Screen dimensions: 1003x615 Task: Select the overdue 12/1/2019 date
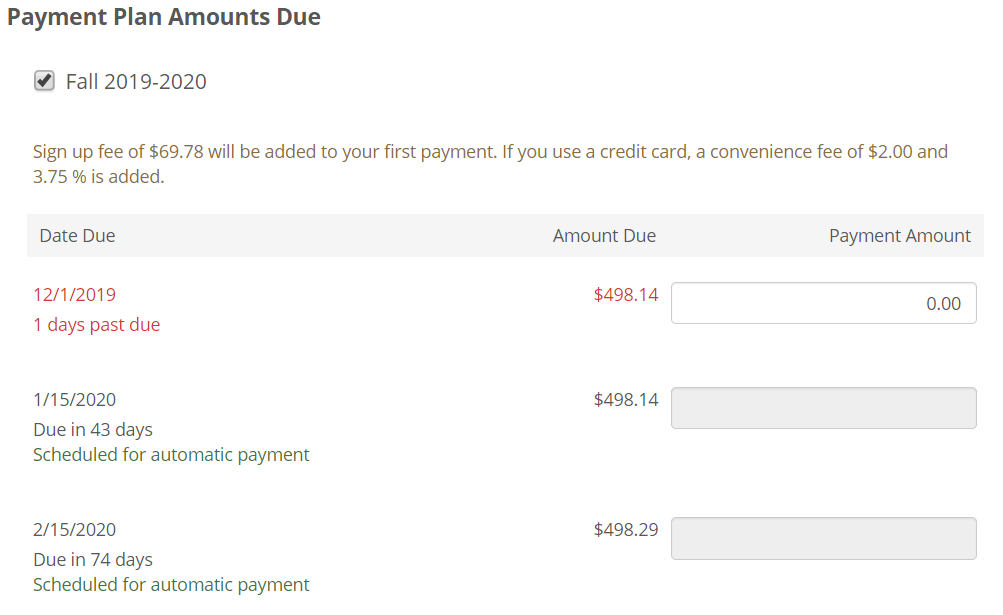pyautogui.click(x=75, y=294)
